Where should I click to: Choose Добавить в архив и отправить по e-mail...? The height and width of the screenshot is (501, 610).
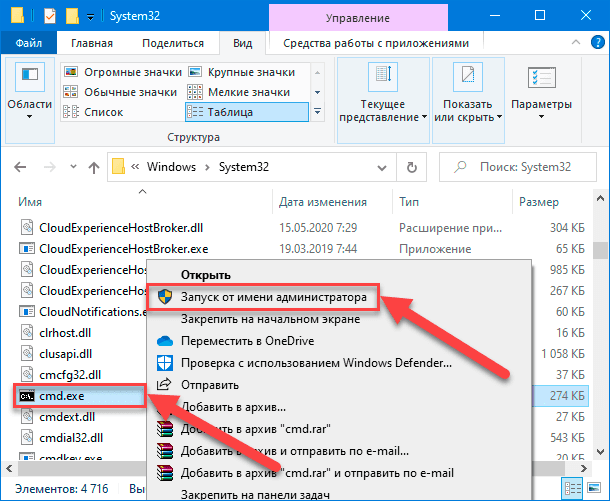(x=338, y=451)
